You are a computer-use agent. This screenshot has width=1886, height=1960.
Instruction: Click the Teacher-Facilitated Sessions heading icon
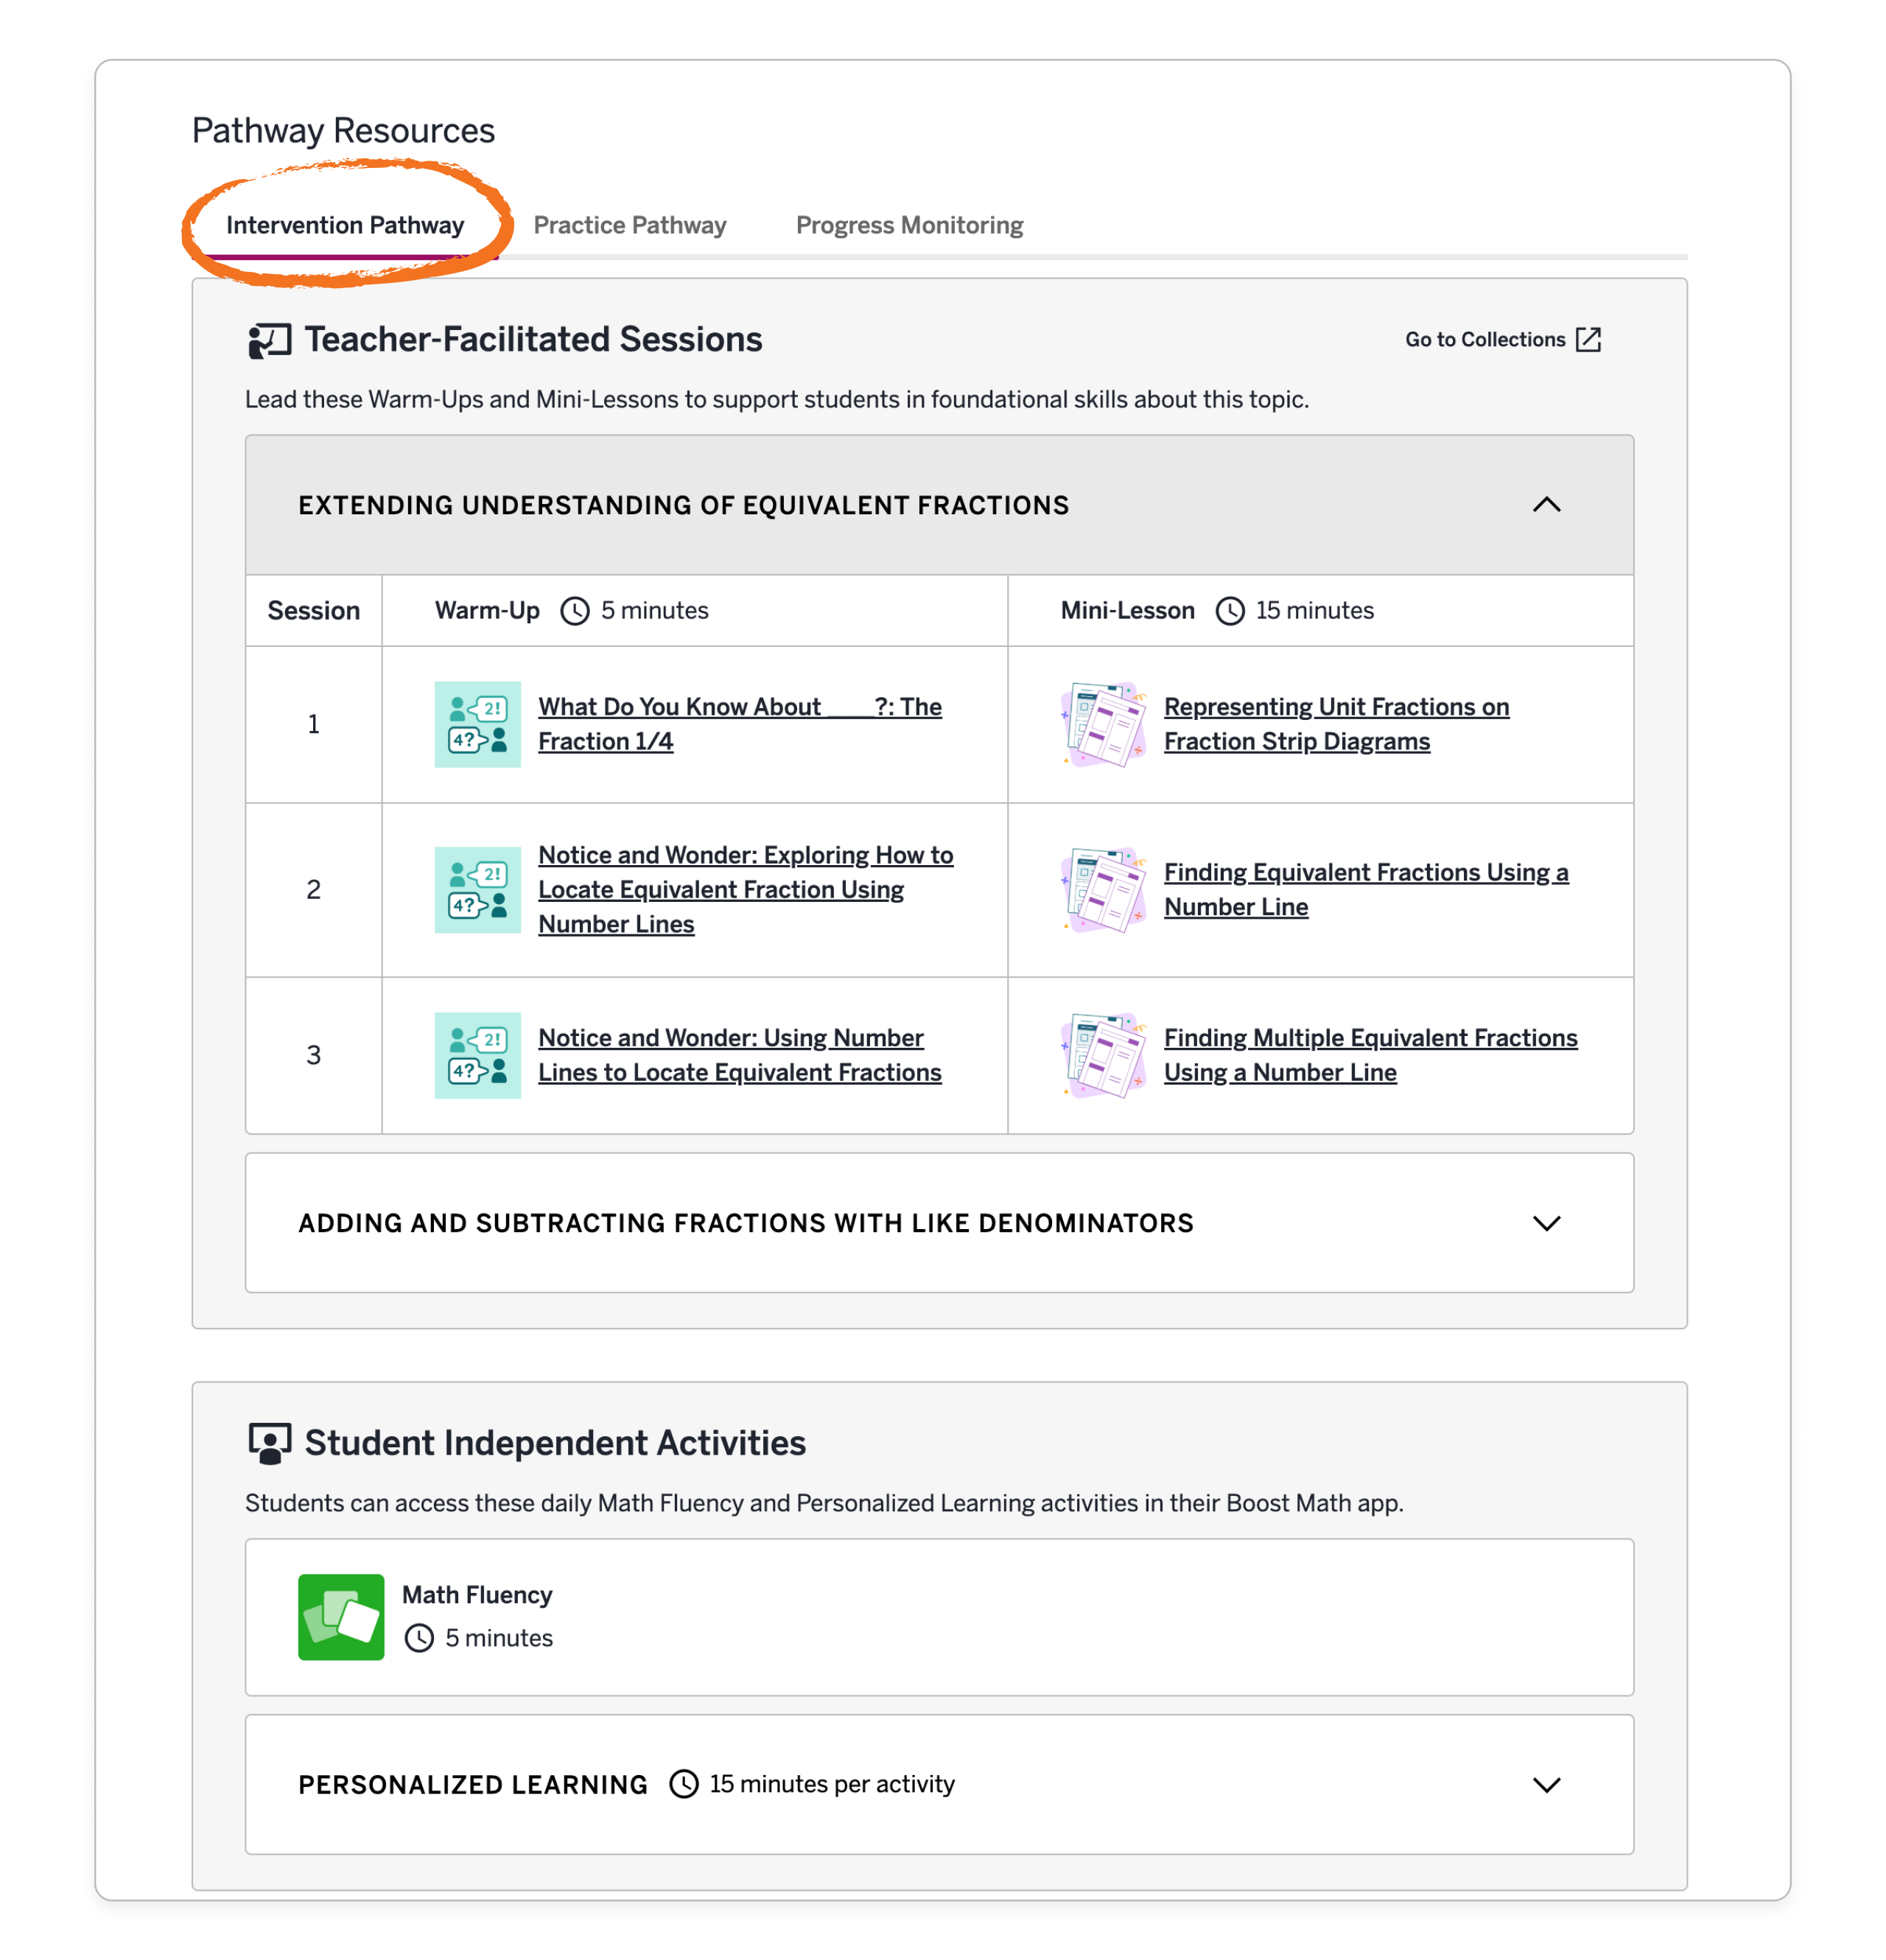269,340
